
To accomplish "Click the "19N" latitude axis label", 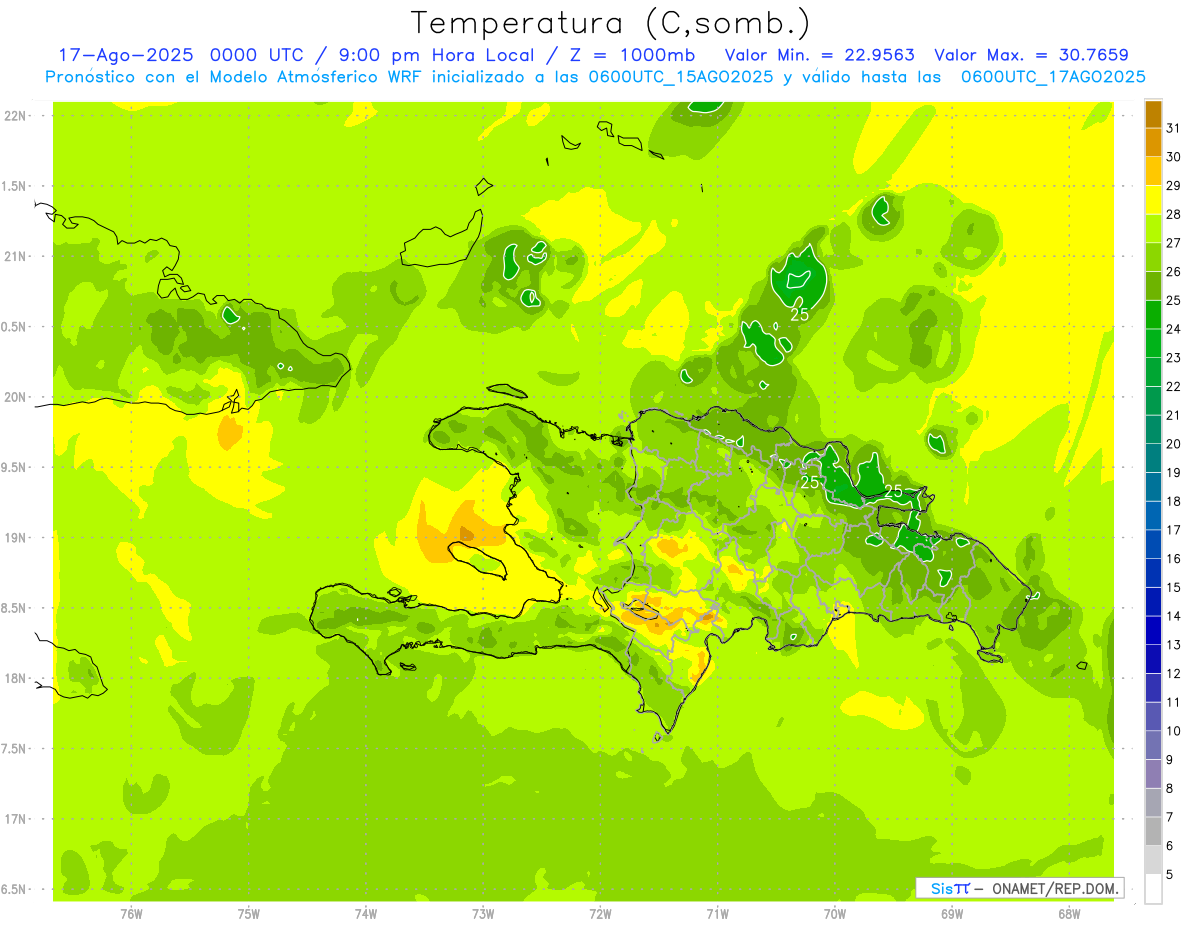I will pos(15,537).
